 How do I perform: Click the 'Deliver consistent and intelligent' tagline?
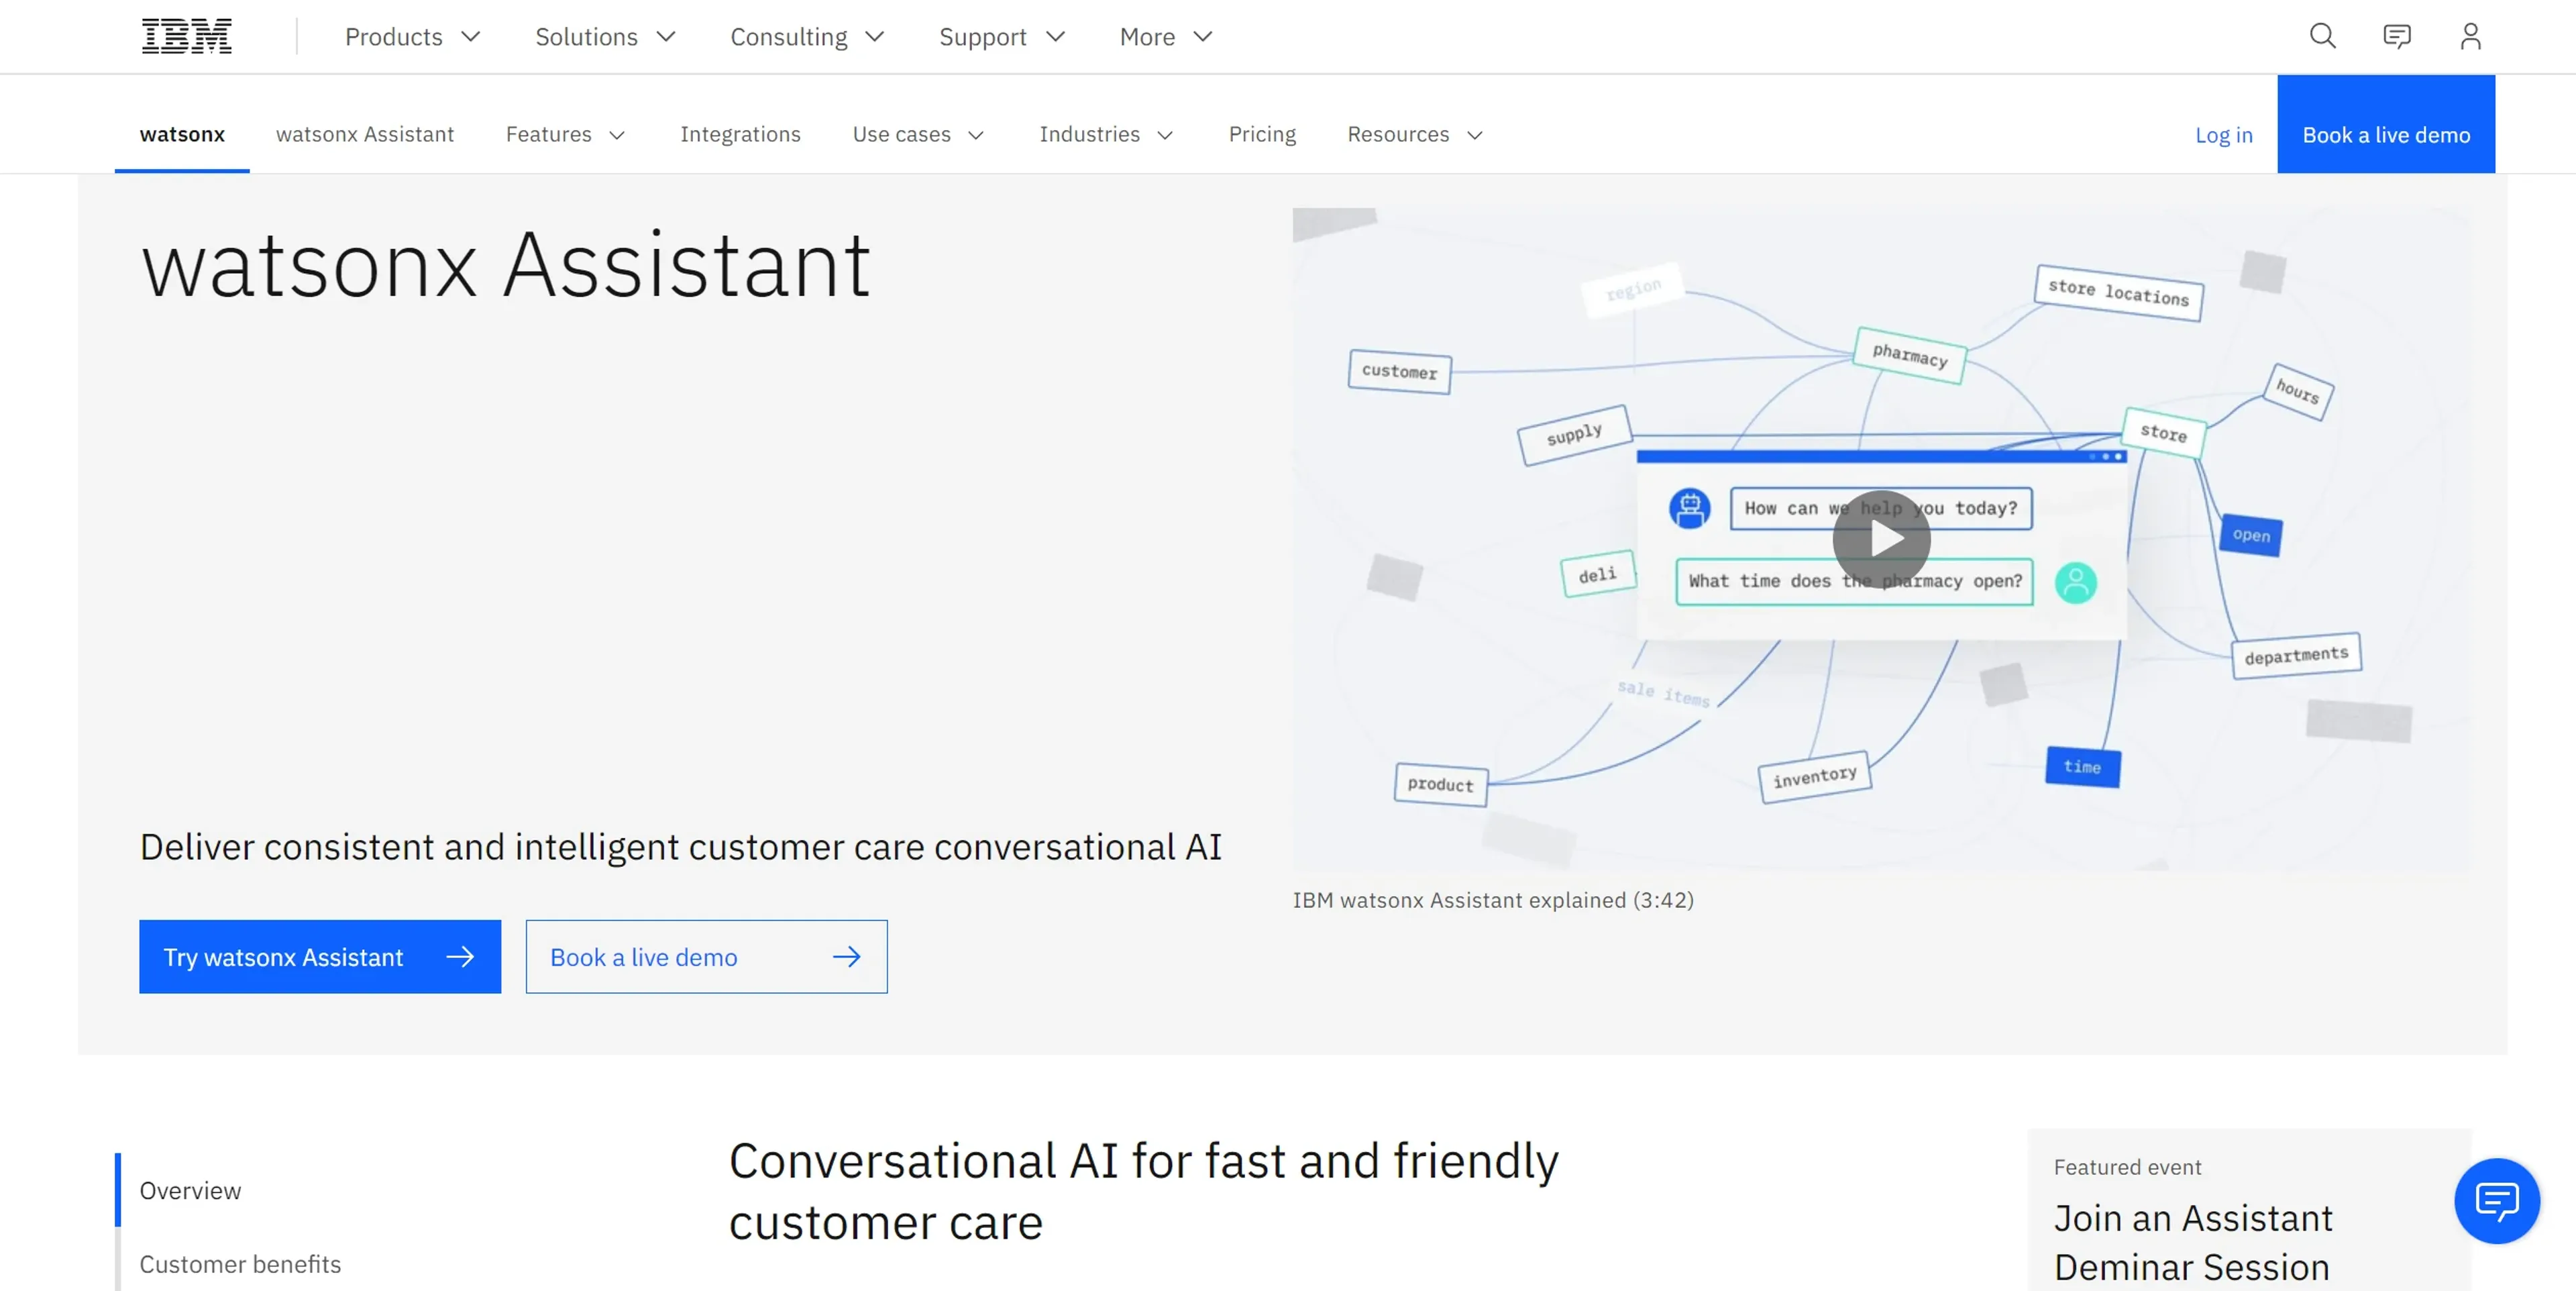[680, 847]
